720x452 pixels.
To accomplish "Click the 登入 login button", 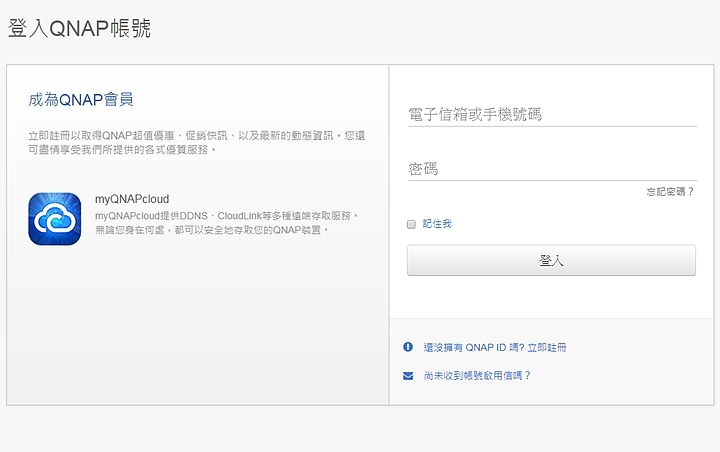I will click(x=551, y=260).
